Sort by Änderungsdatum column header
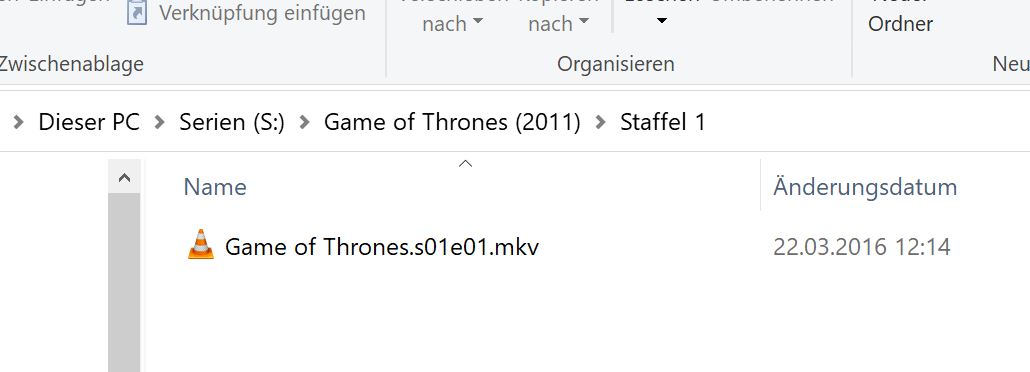 [864, 187]
